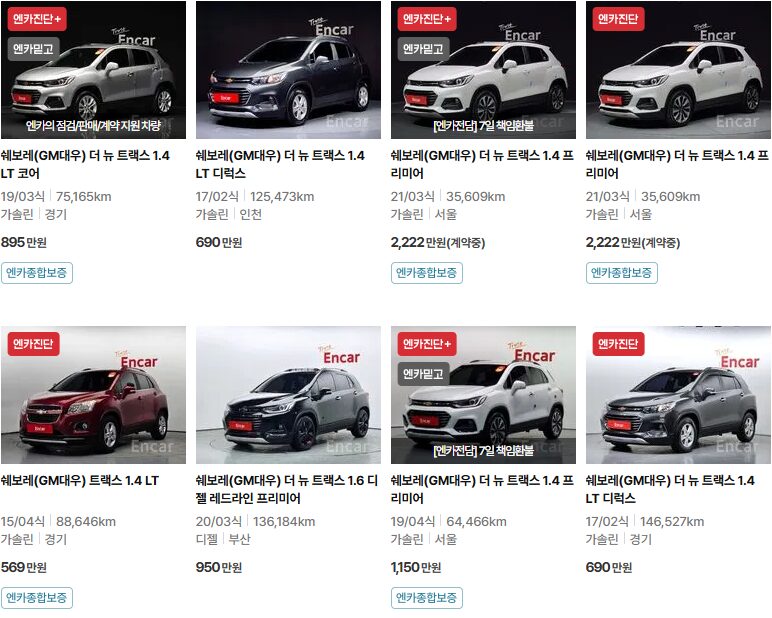Click the 엔카믿고 badge on the 1,150만원 listing
Viewport: 772px width, 618px height.
423,374
